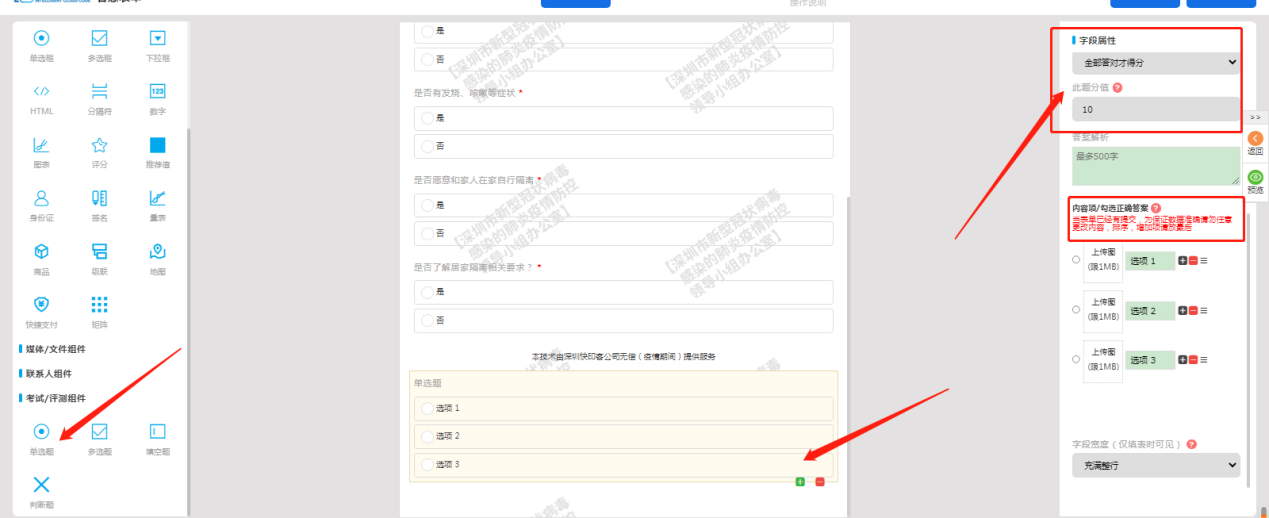Viewport: 1269px width, 518px height.
Task: Click 上传图 button beside 选项 3
Action: point(1102,359)
